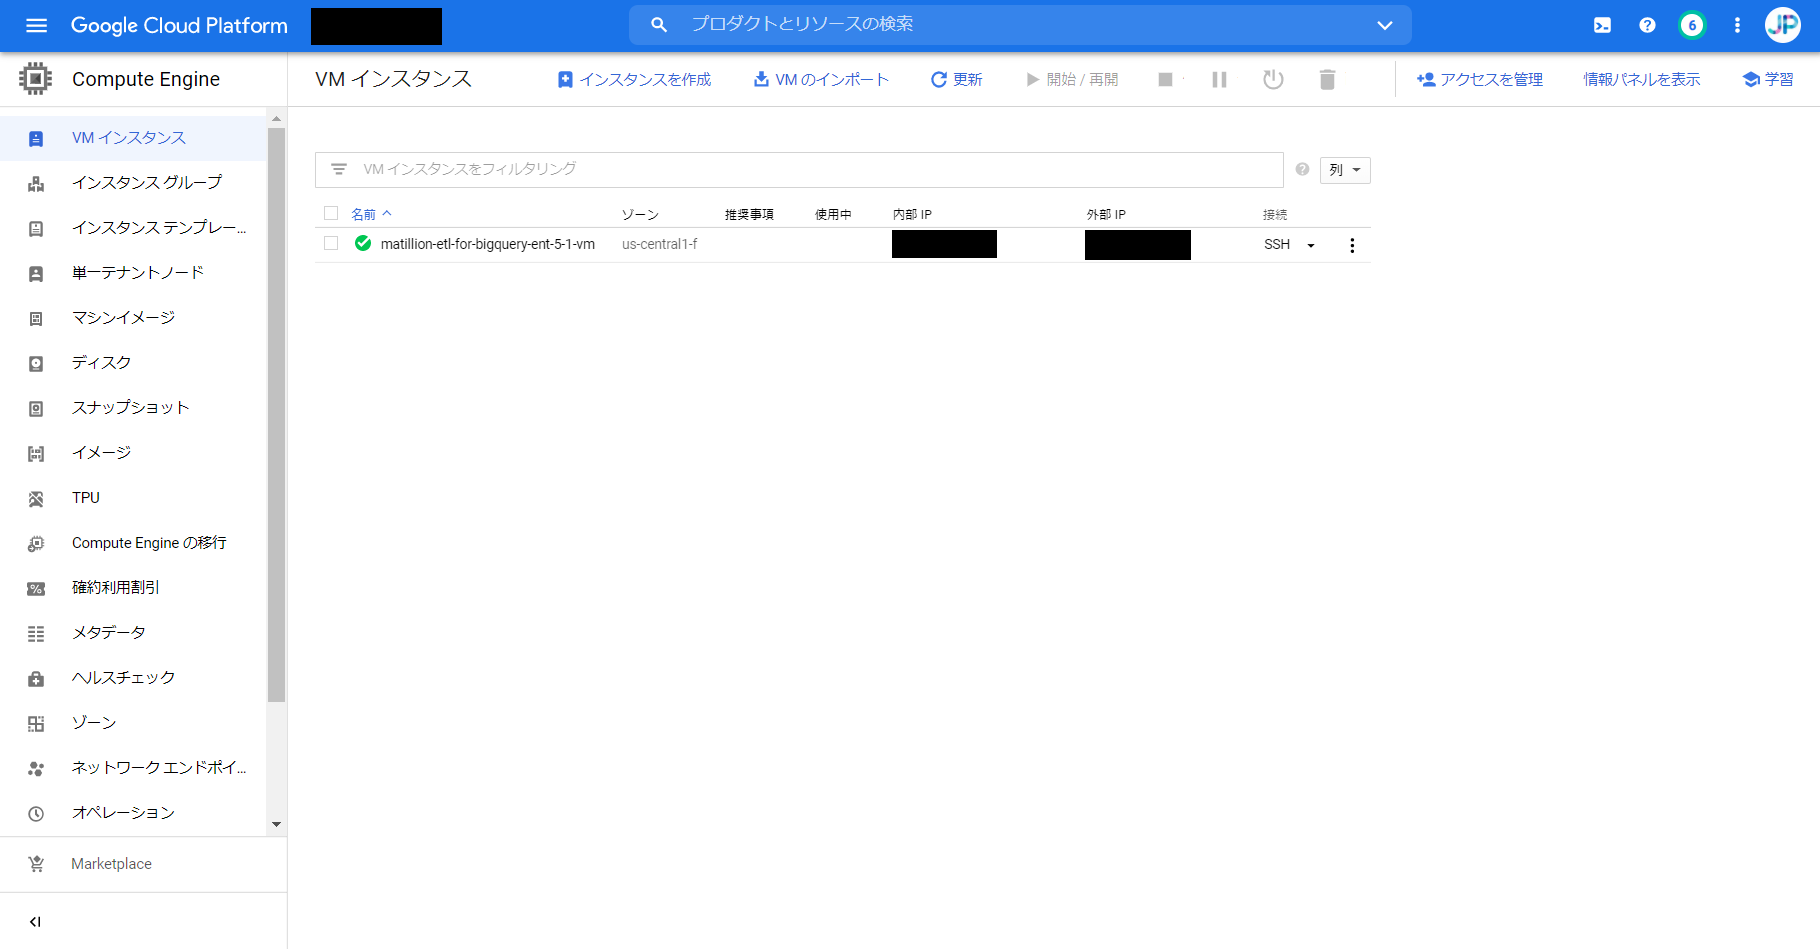The height and width of the screenshot is (949, 1820).
Task: Click the スナップショット icon in sidebar
Action: (36, 409)
